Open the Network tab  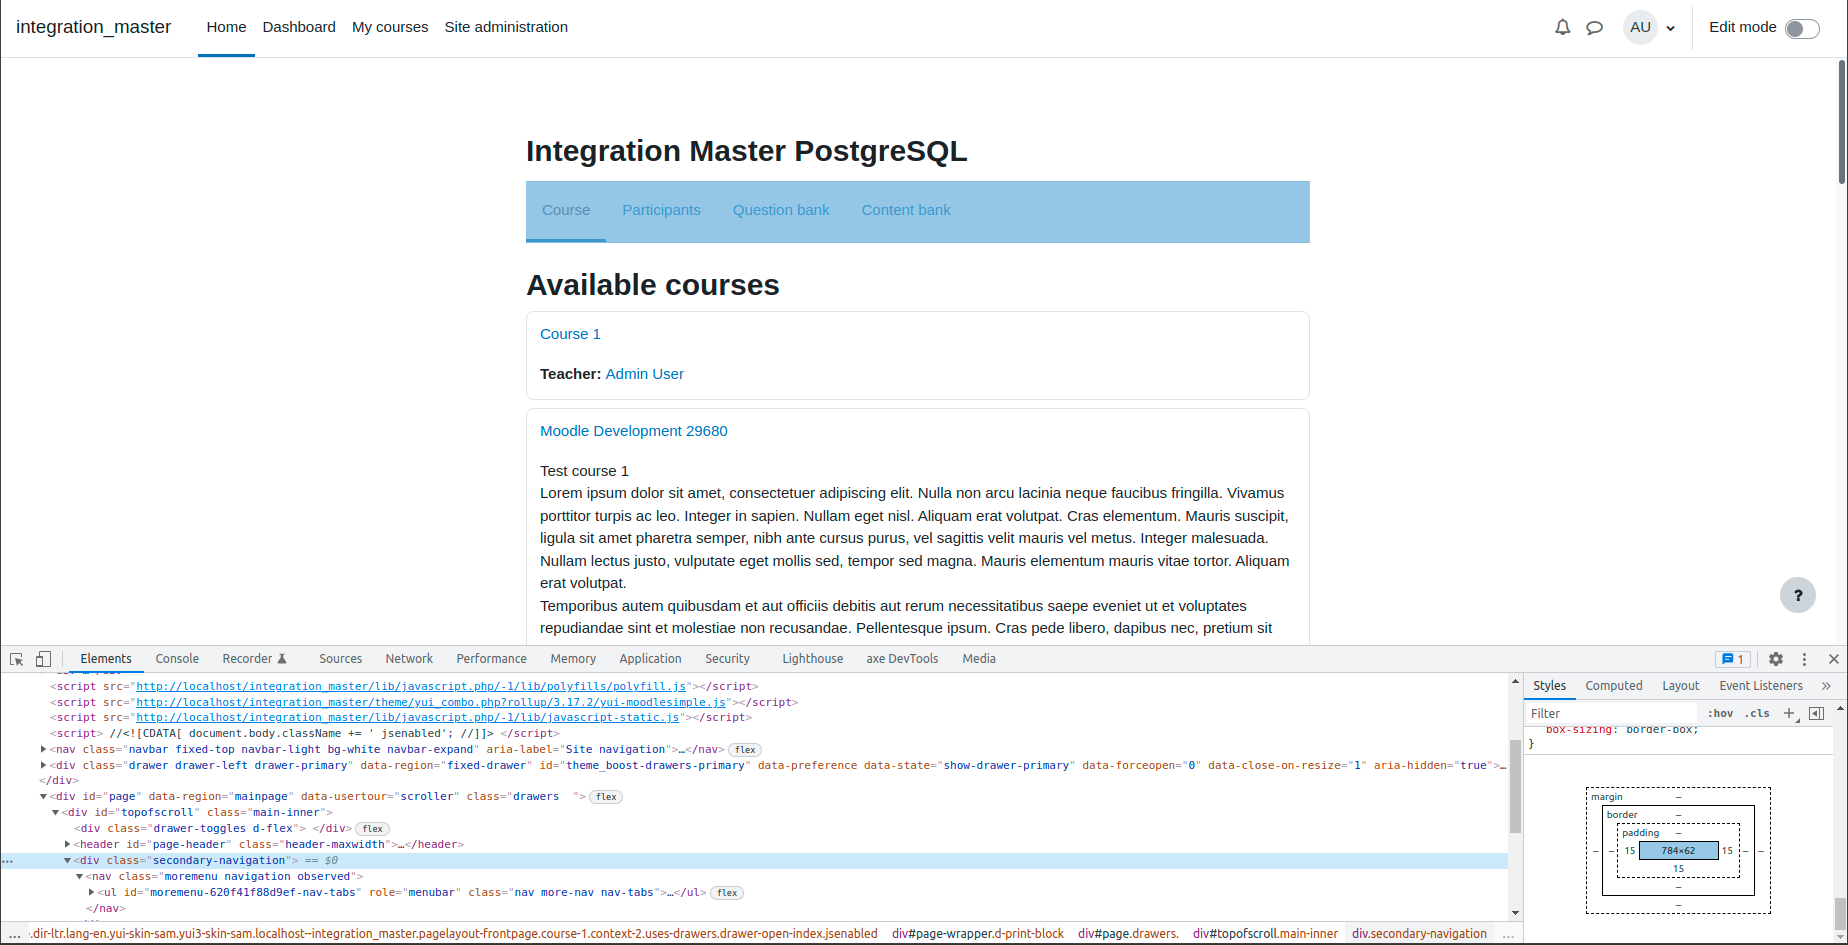coord(409,659)
